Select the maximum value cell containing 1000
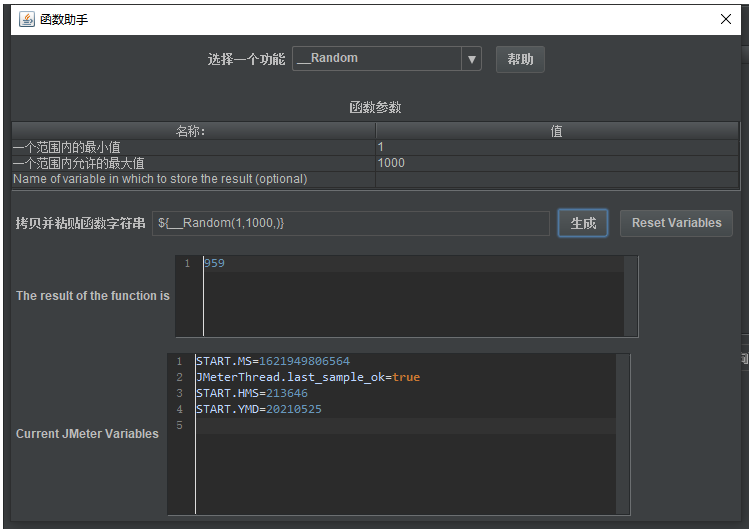The width and height of the screenshot is (752, 532). tap(557, 163)
